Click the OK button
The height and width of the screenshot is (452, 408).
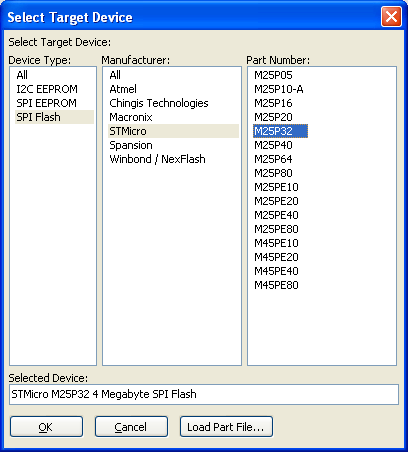46,426
